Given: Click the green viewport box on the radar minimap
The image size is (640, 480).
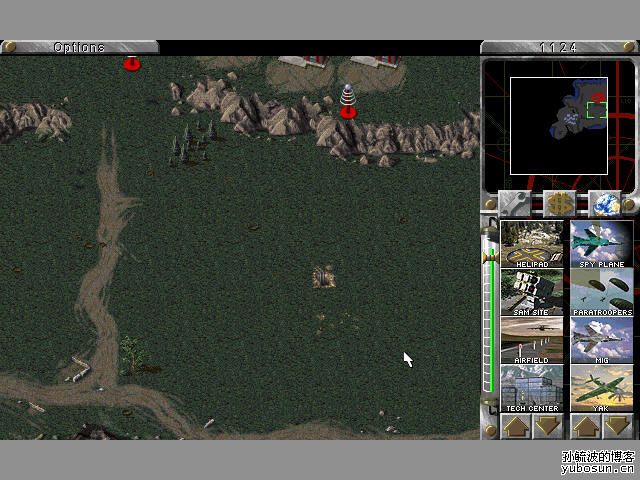Looking at the screenshot, I should click(x=597, y=110).
